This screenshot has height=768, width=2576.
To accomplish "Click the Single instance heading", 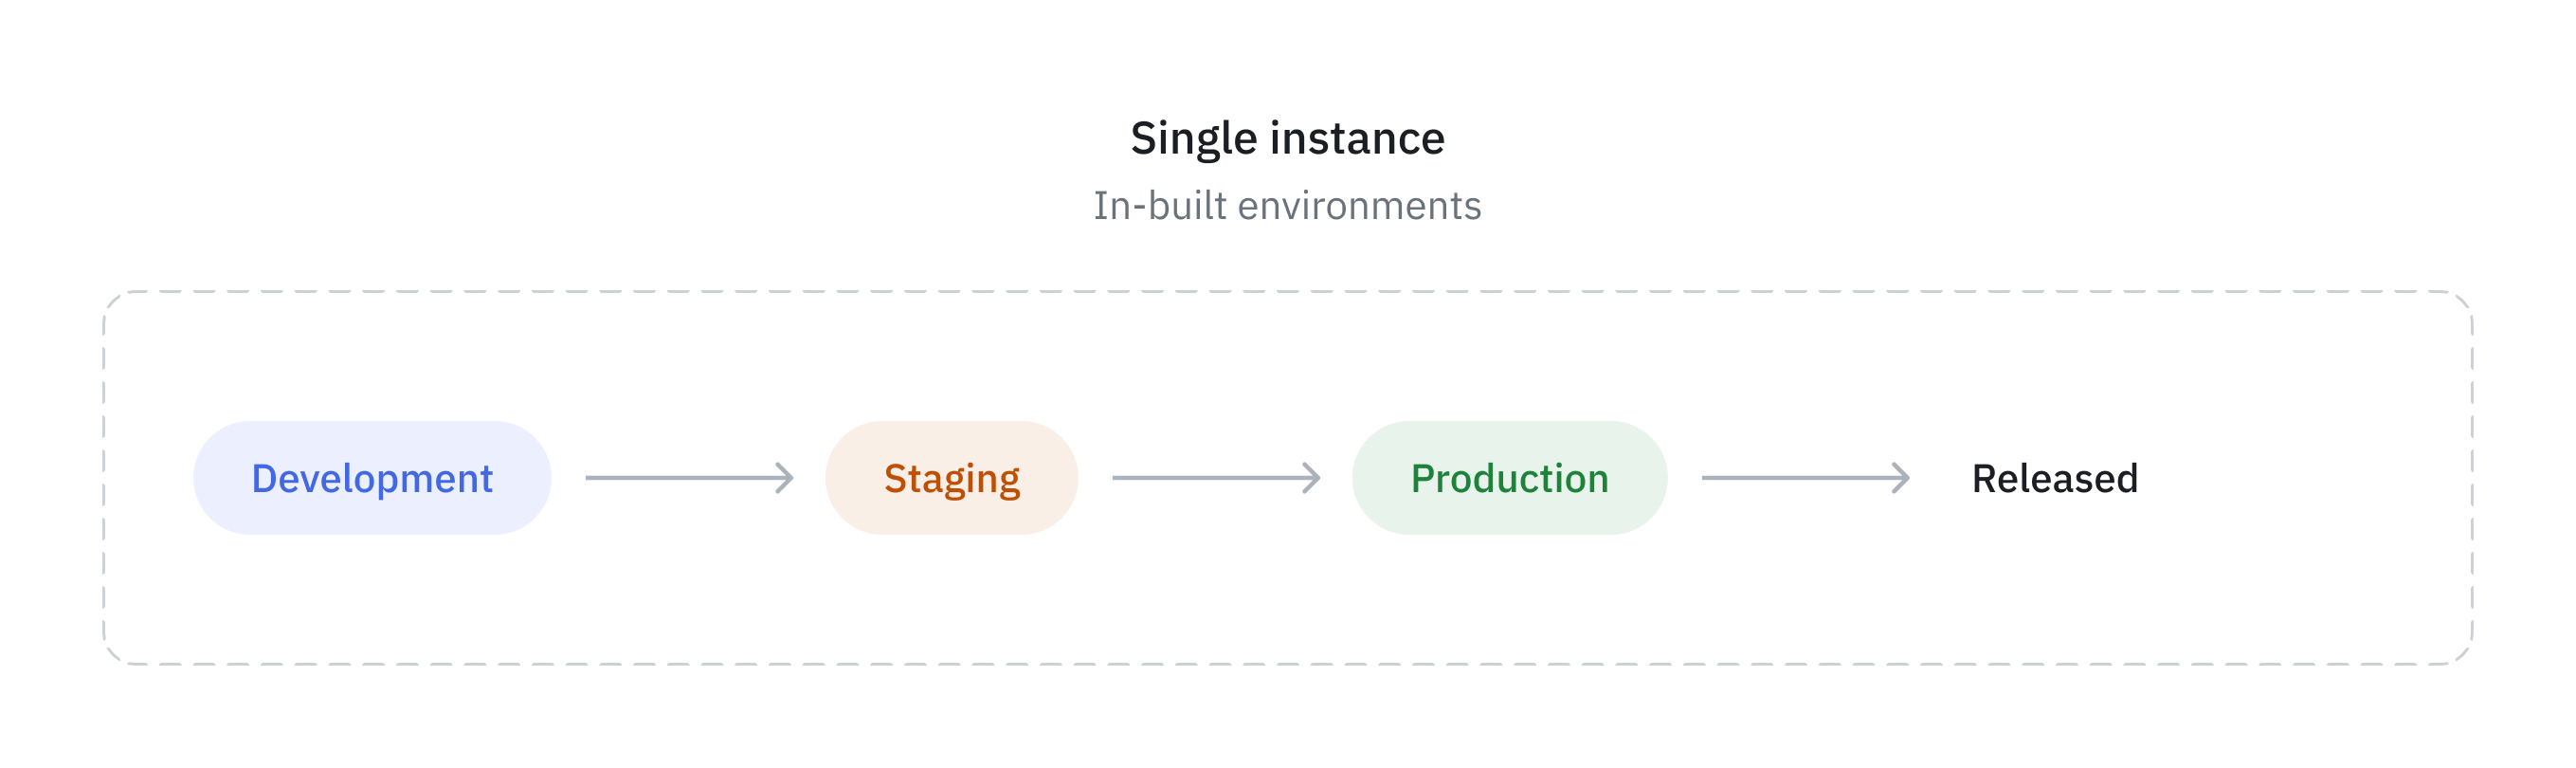I will pos(1287,138).
